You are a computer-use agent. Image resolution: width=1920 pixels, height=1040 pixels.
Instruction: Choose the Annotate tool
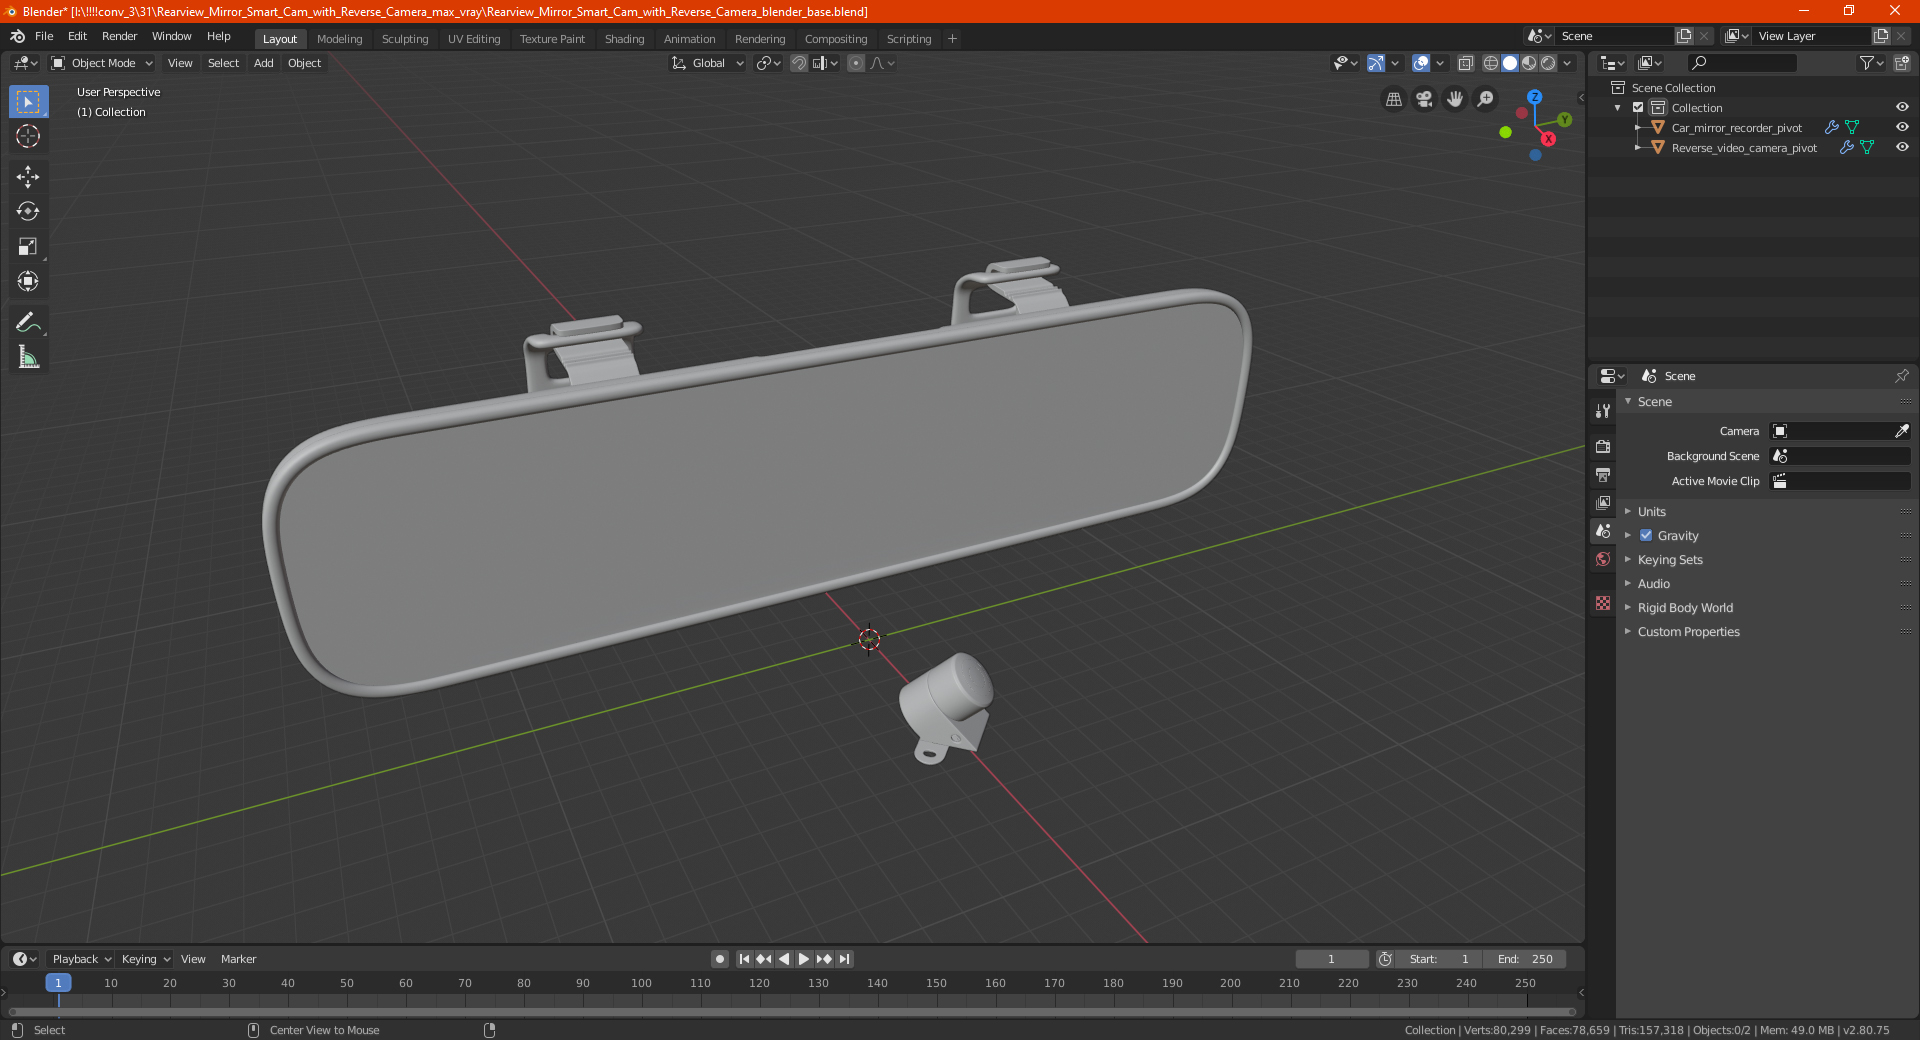click(x=28, y=322)
